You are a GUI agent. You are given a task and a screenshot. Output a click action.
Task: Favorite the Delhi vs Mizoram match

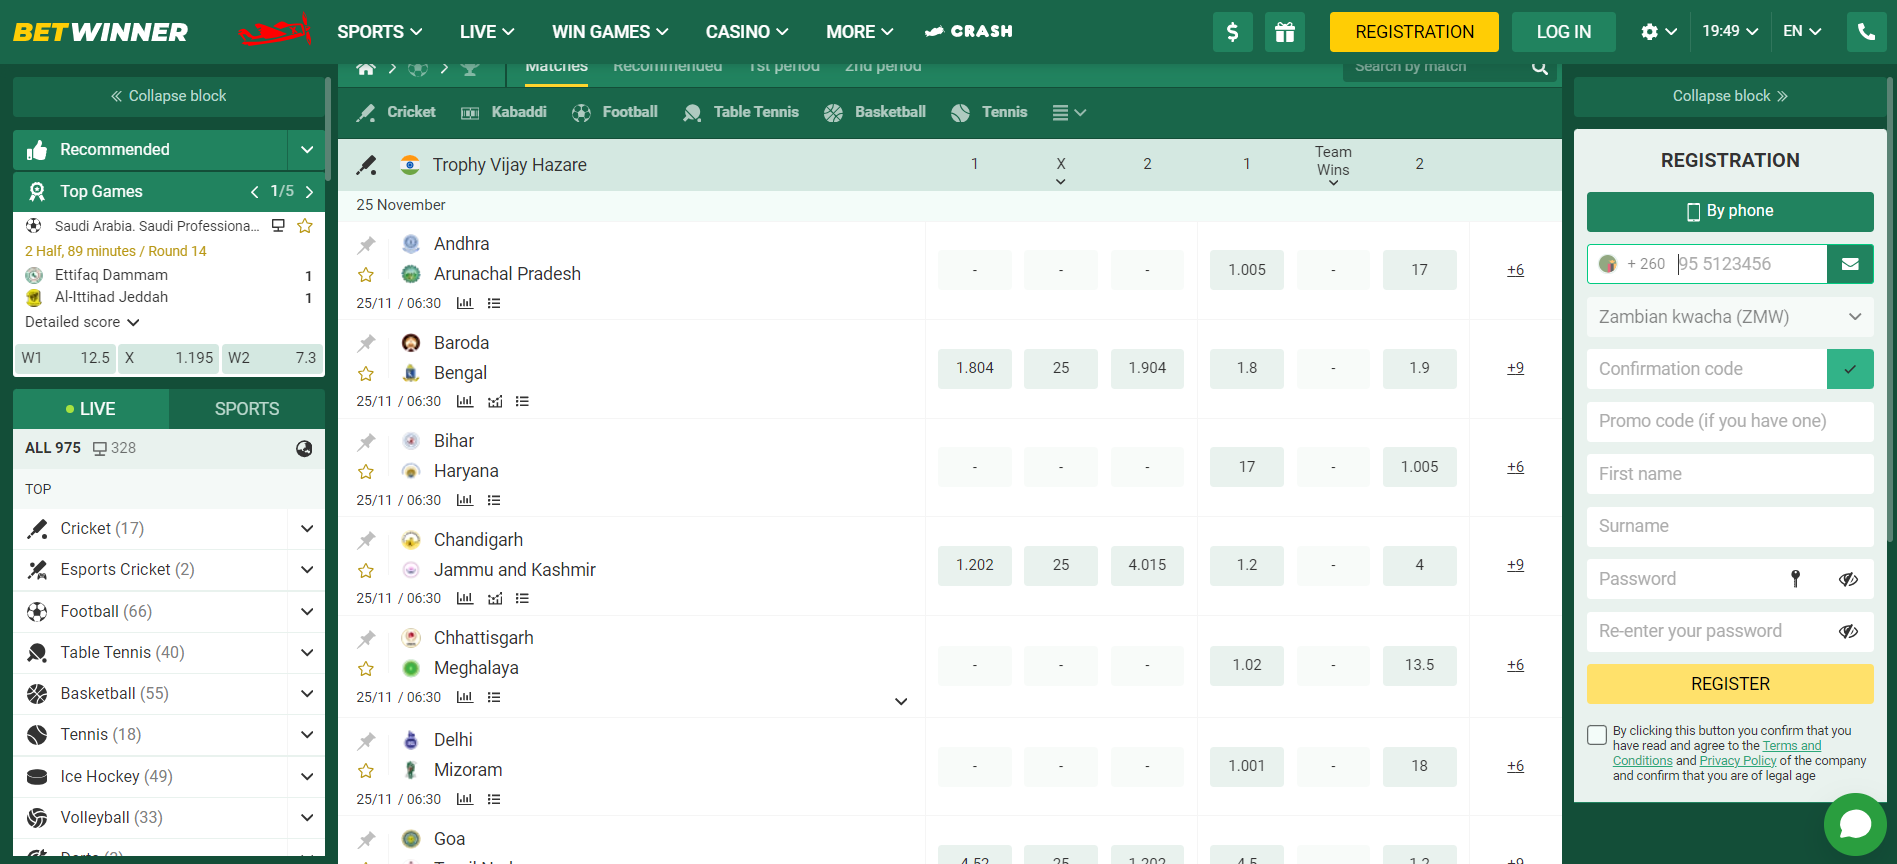pyautogui.click(x=366, y=770)
